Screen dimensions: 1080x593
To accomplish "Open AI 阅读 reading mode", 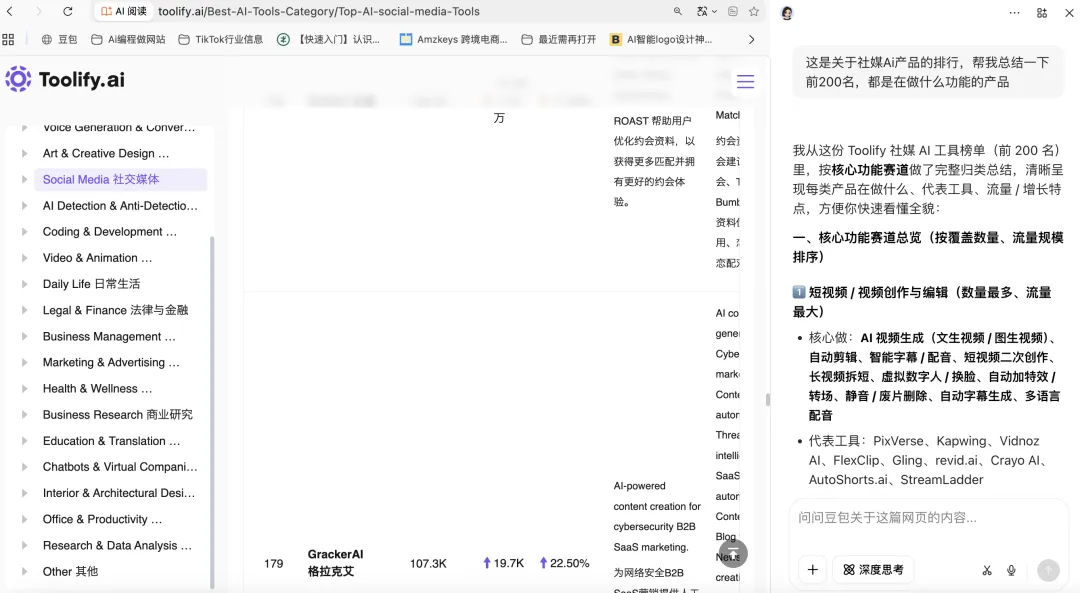I will (124, 11).
